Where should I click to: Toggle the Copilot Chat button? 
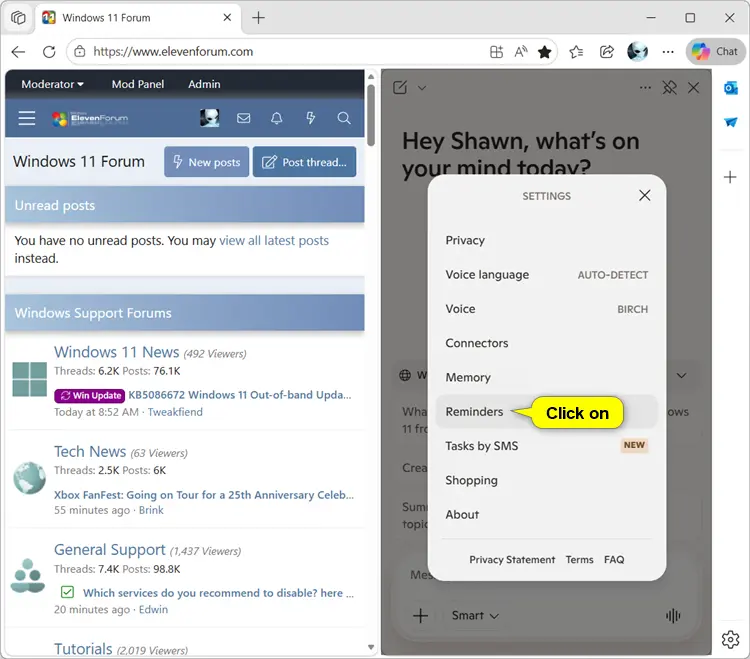[716, 52]
